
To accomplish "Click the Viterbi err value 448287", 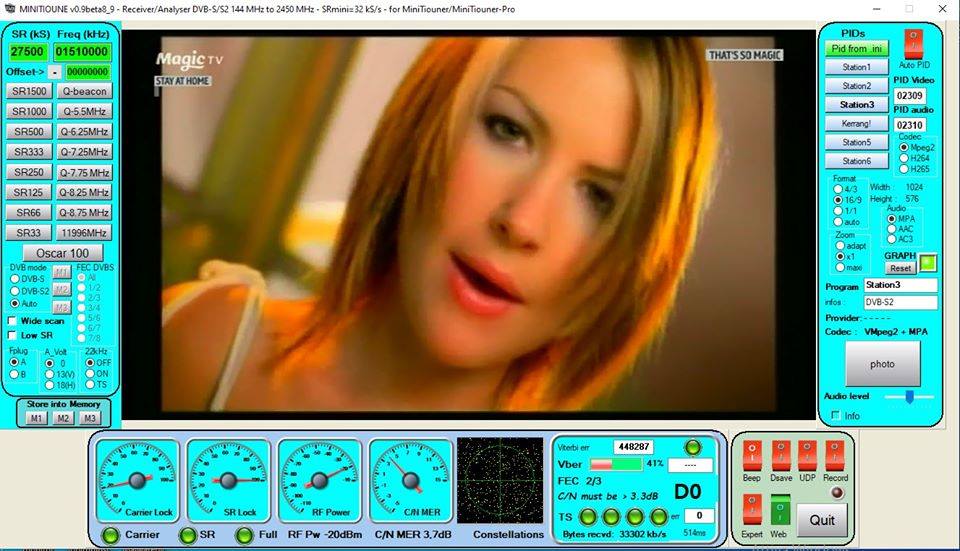I will (633, 447).
